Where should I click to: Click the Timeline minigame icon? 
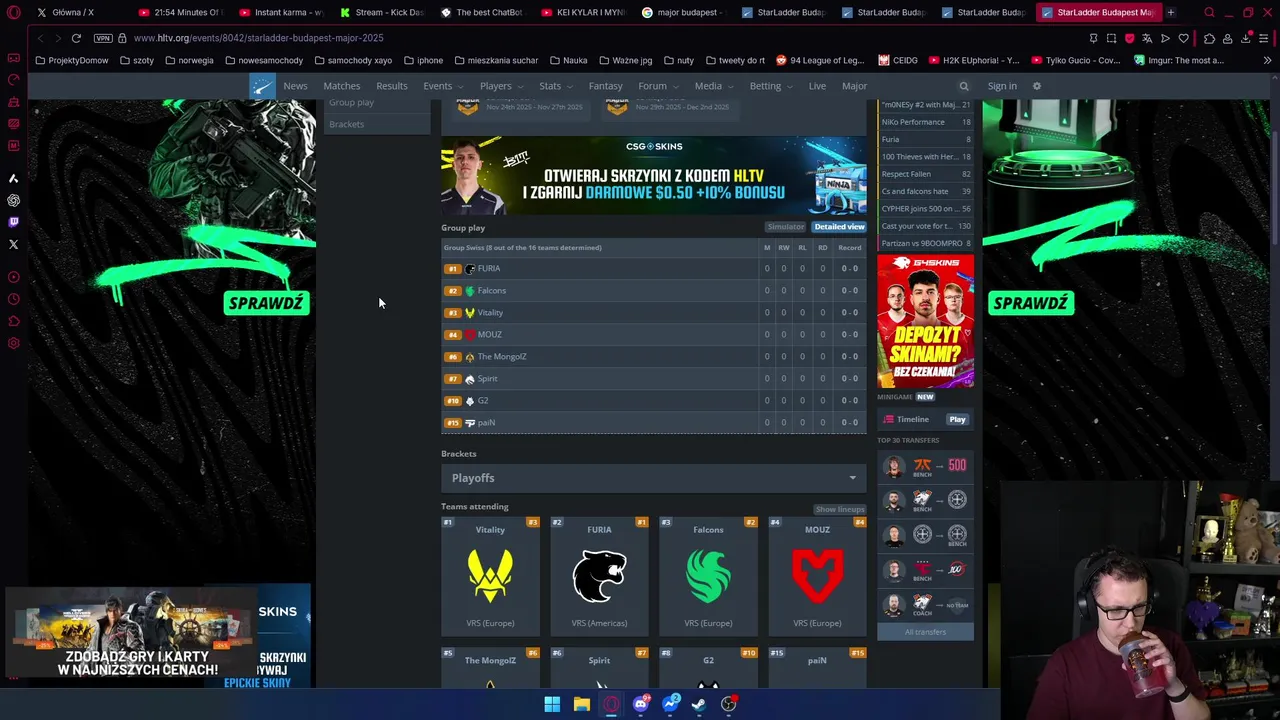[x=887, y=420]
